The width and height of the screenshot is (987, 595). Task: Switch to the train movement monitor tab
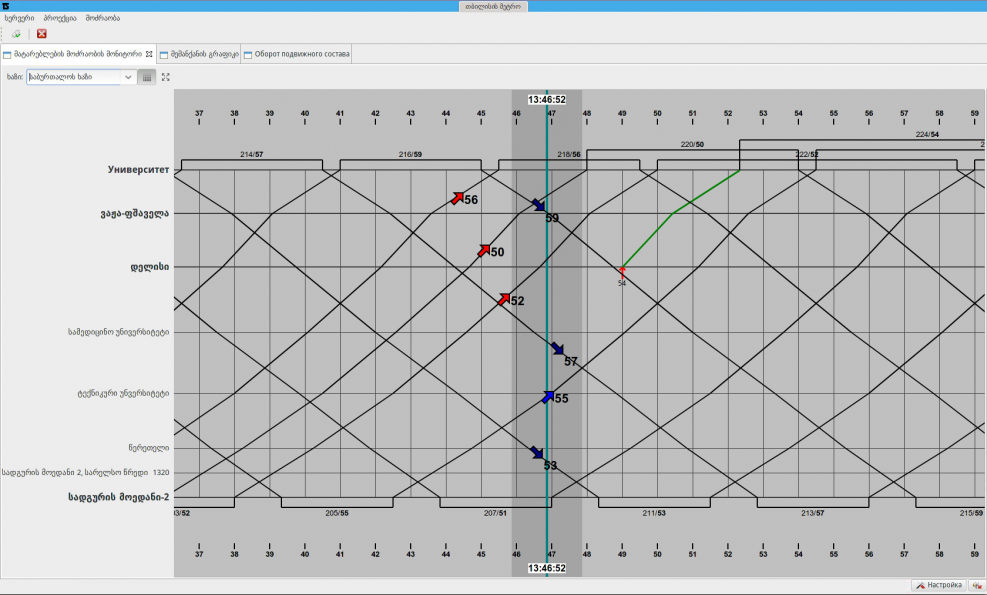tap(77, 54)
